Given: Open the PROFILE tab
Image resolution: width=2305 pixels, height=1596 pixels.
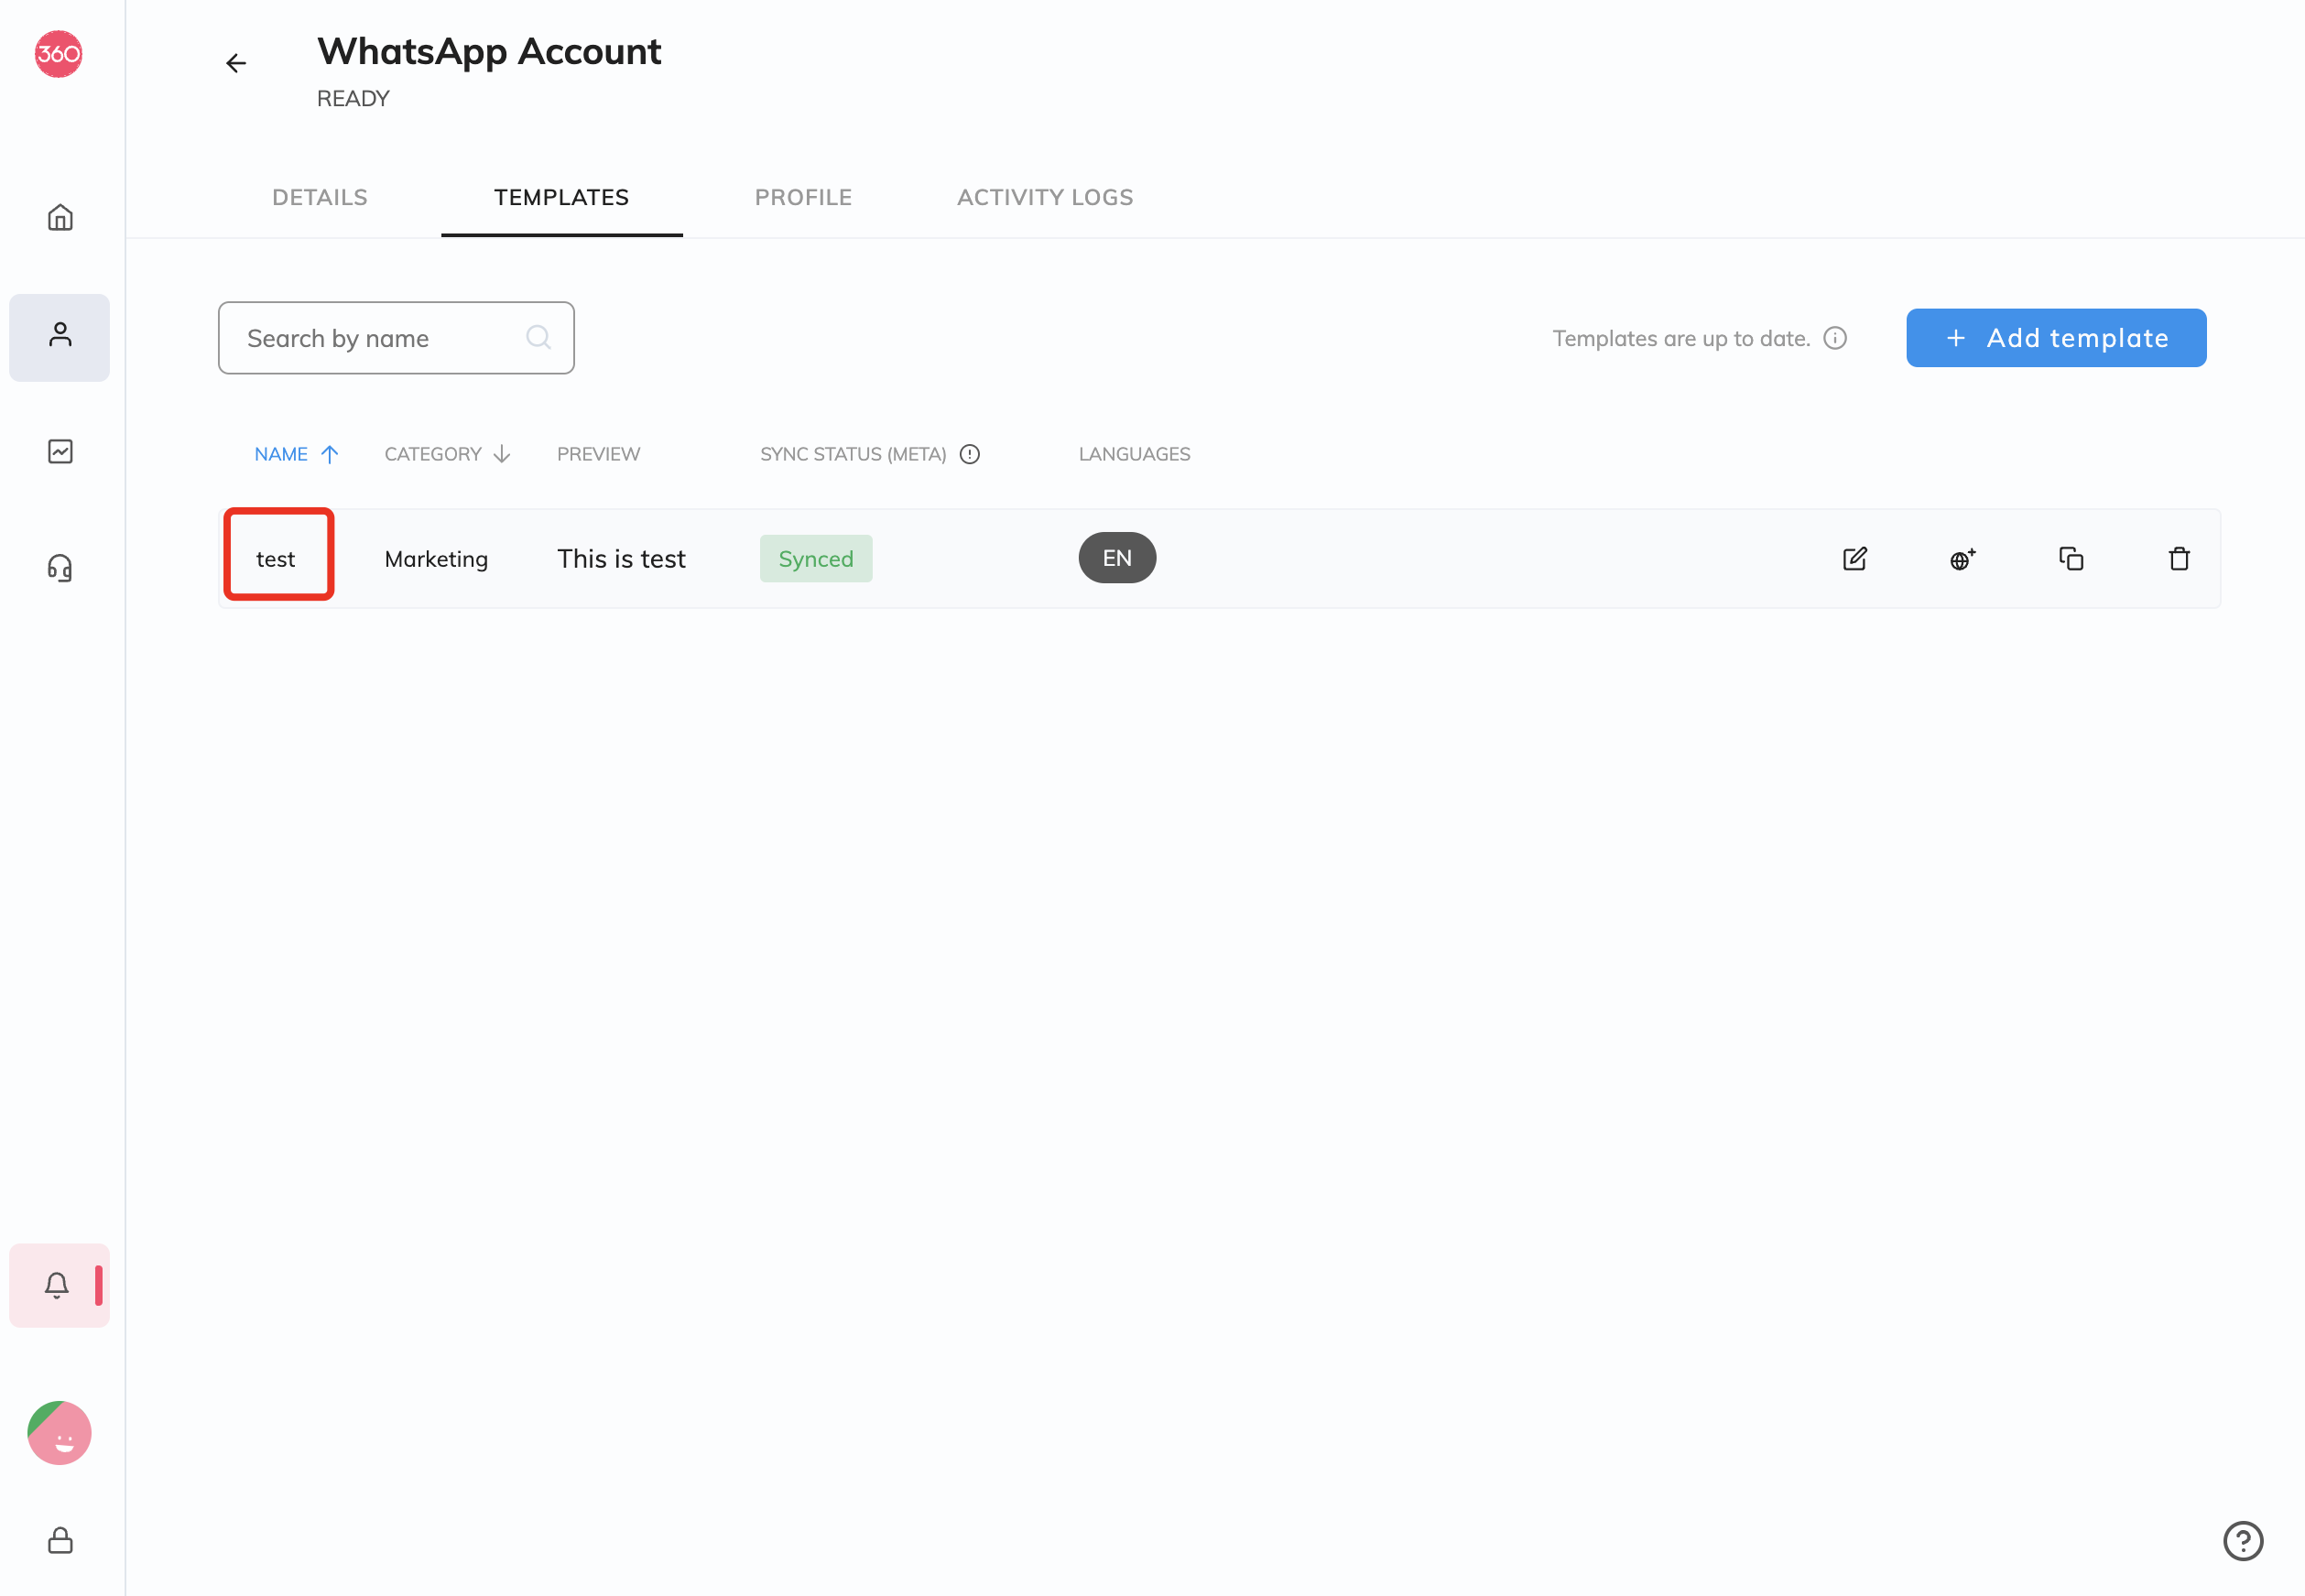Looking at the screenshot, I should point(803,198).
